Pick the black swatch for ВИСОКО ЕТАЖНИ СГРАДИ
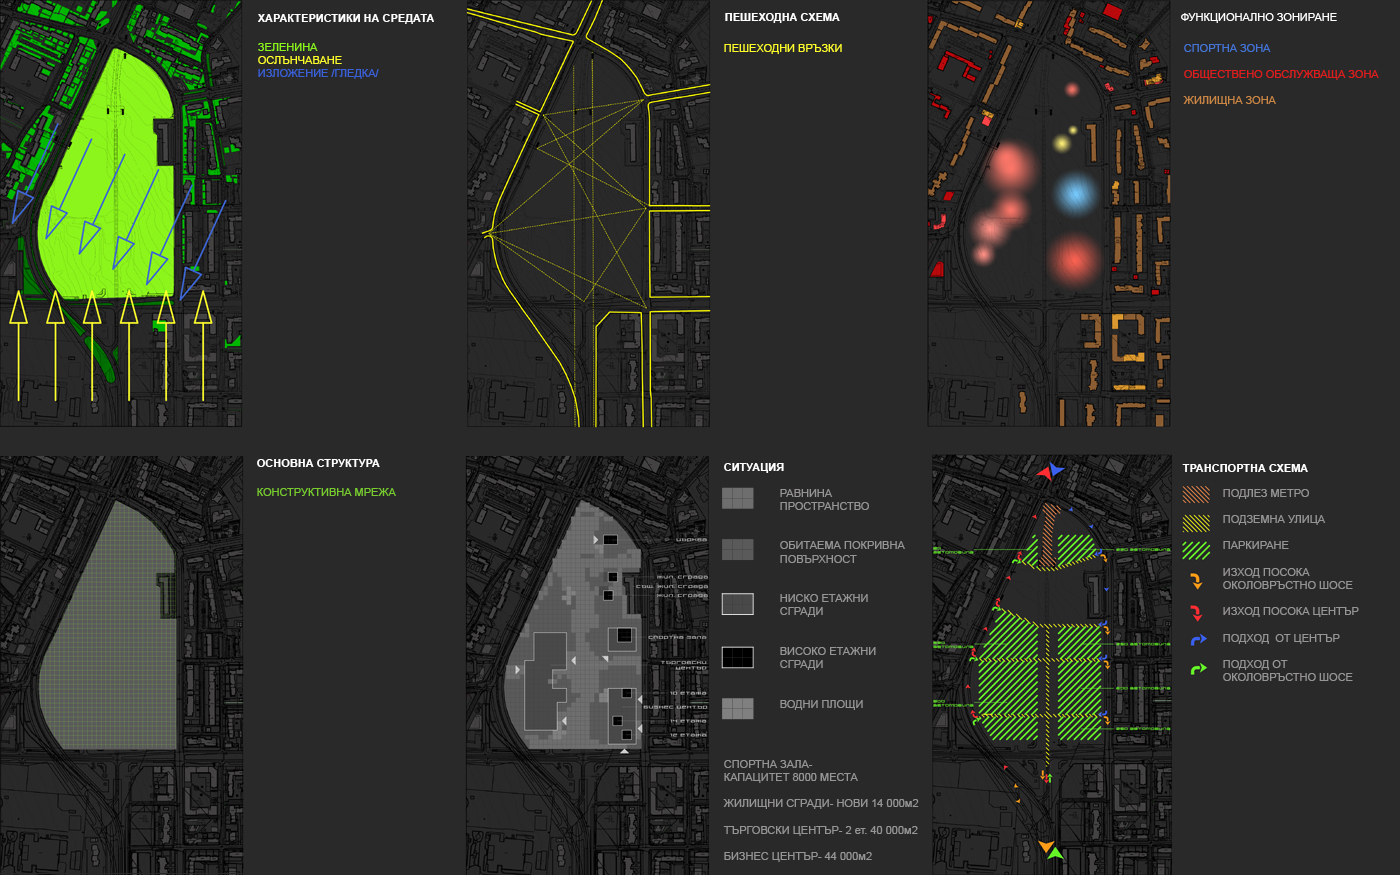The width and height of the screenshot is (1400, 875). [x=738, y=657]
